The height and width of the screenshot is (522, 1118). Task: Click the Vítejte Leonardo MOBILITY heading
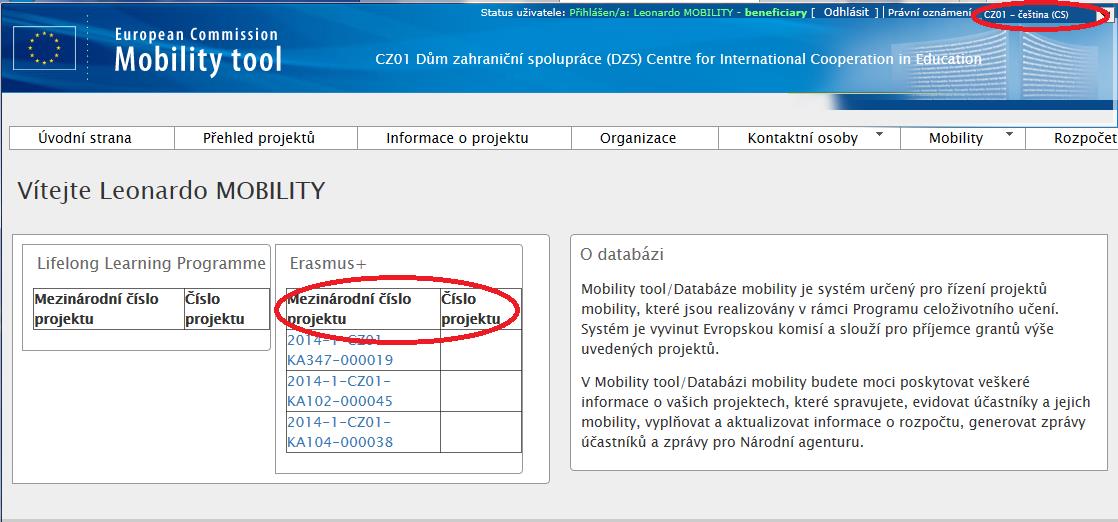(171, 190)
